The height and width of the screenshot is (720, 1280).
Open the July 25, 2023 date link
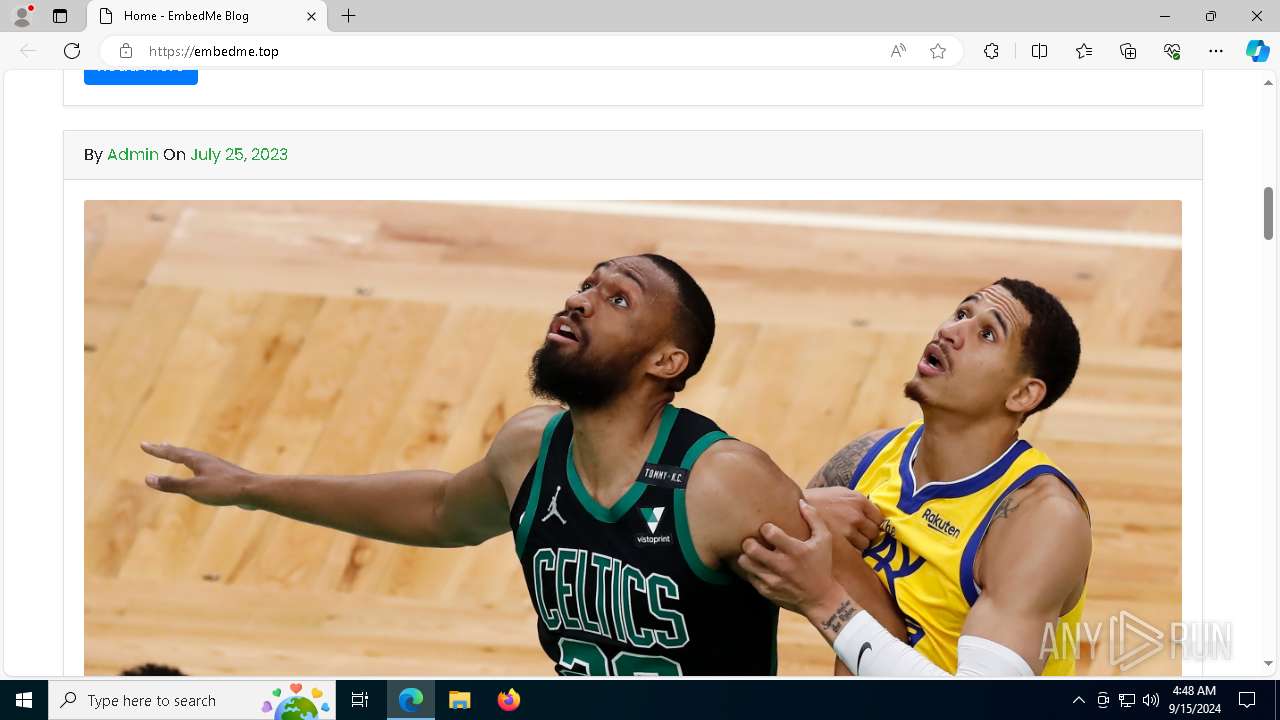point(239,154)
